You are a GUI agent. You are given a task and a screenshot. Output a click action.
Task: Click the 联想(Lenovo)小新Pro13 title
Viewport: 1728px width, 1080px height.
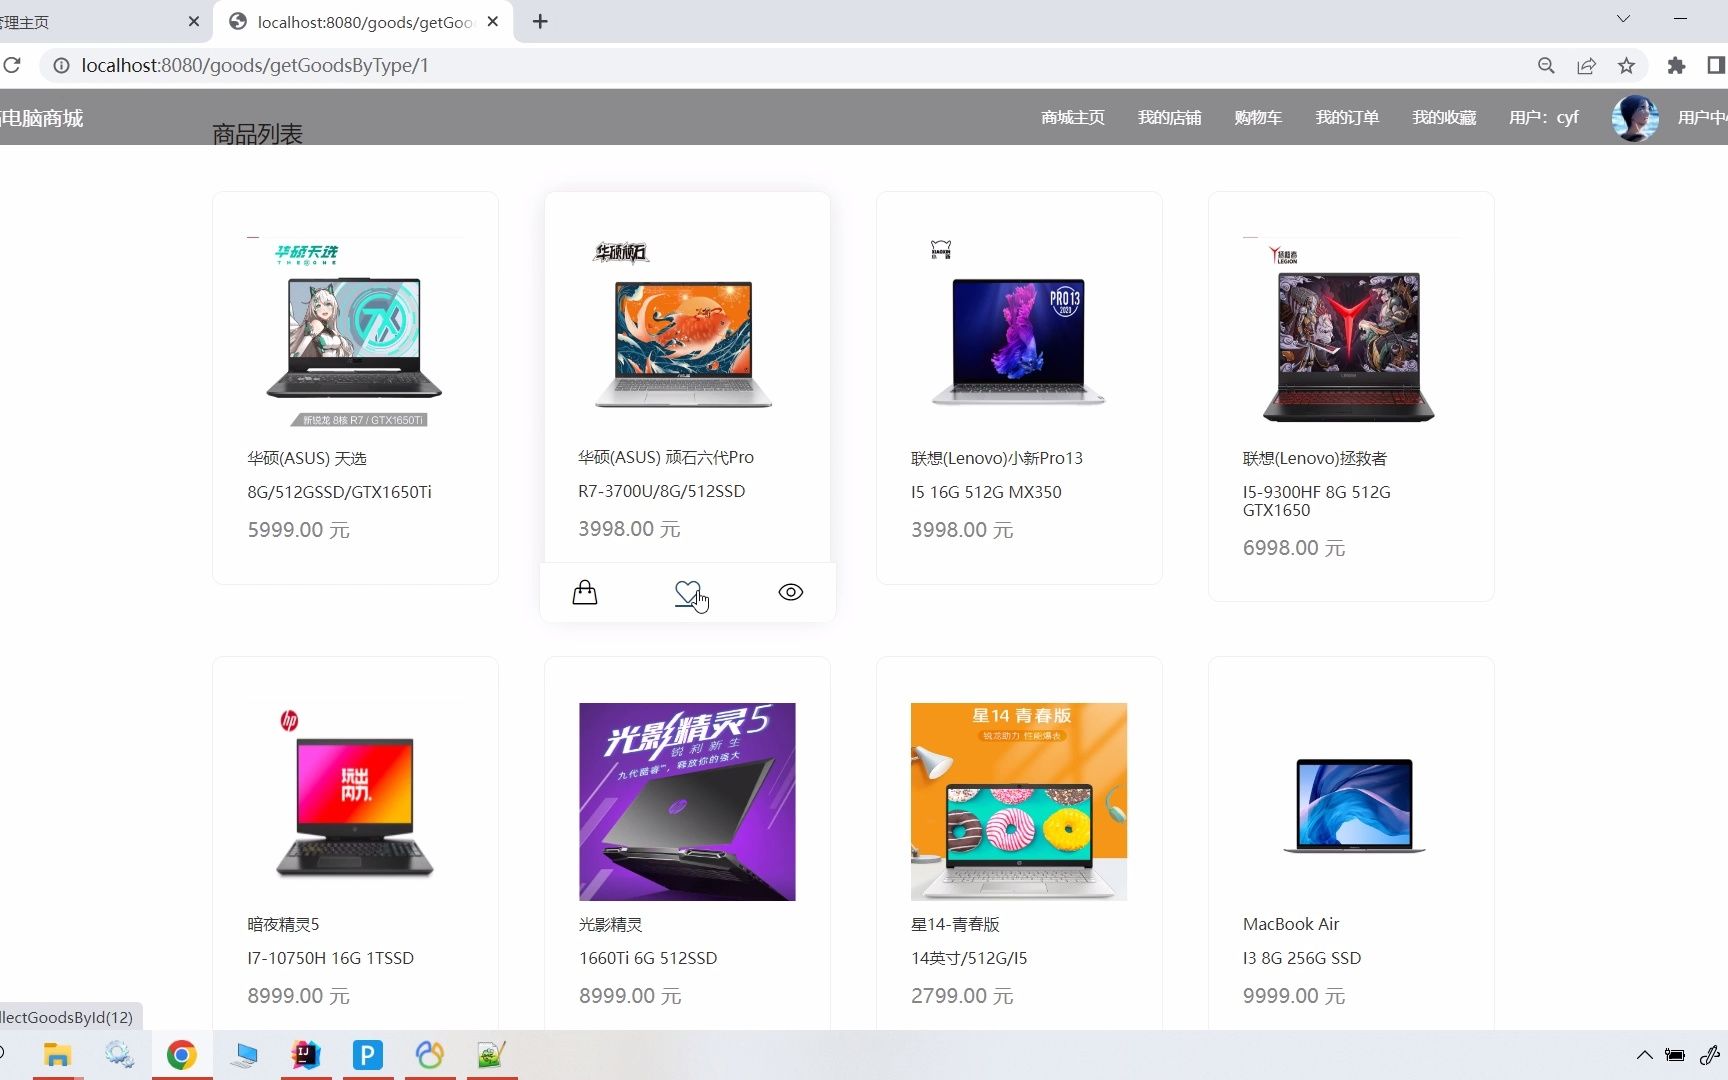(x=997, y=458)
